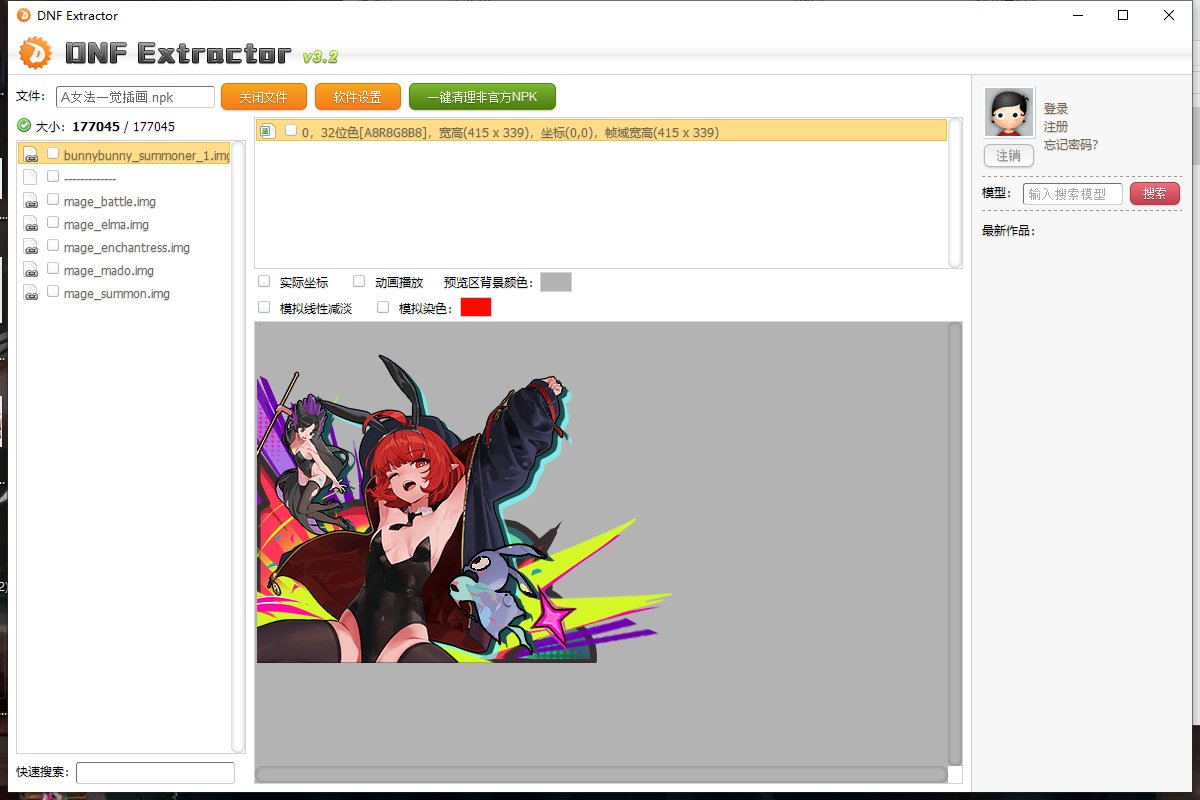This screenshot has height=800, width=1200.
Task: Click the DNF Extractor logo icon
Action: pos(35,52)
